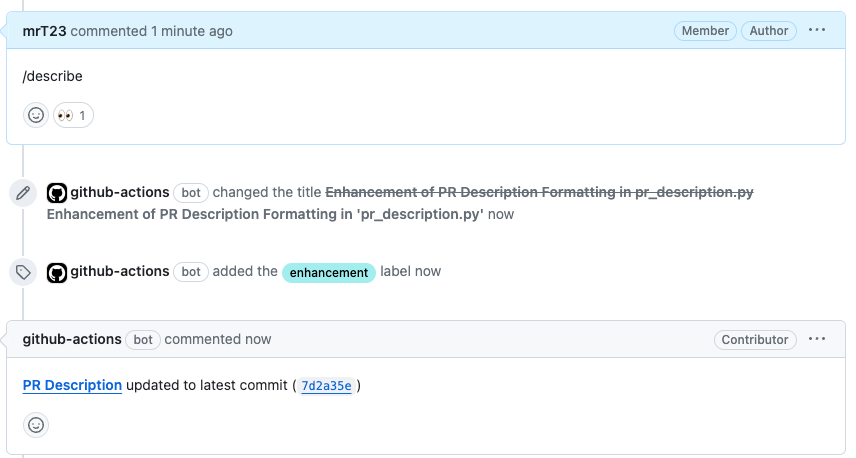This screenshot has height=458, width=856.
Task: Click github-actions avatar in title change event
Action: pos(57,193)
